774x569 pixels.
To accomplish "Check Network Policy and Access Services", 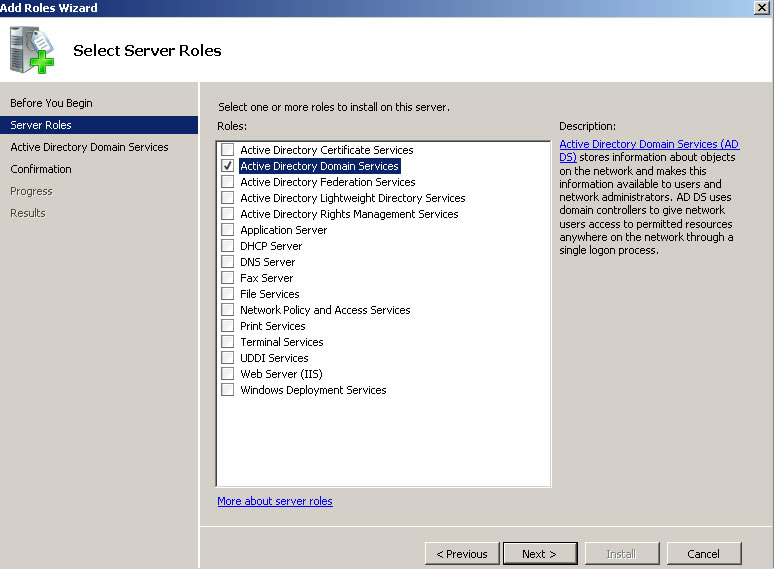I will coord(228,310).
